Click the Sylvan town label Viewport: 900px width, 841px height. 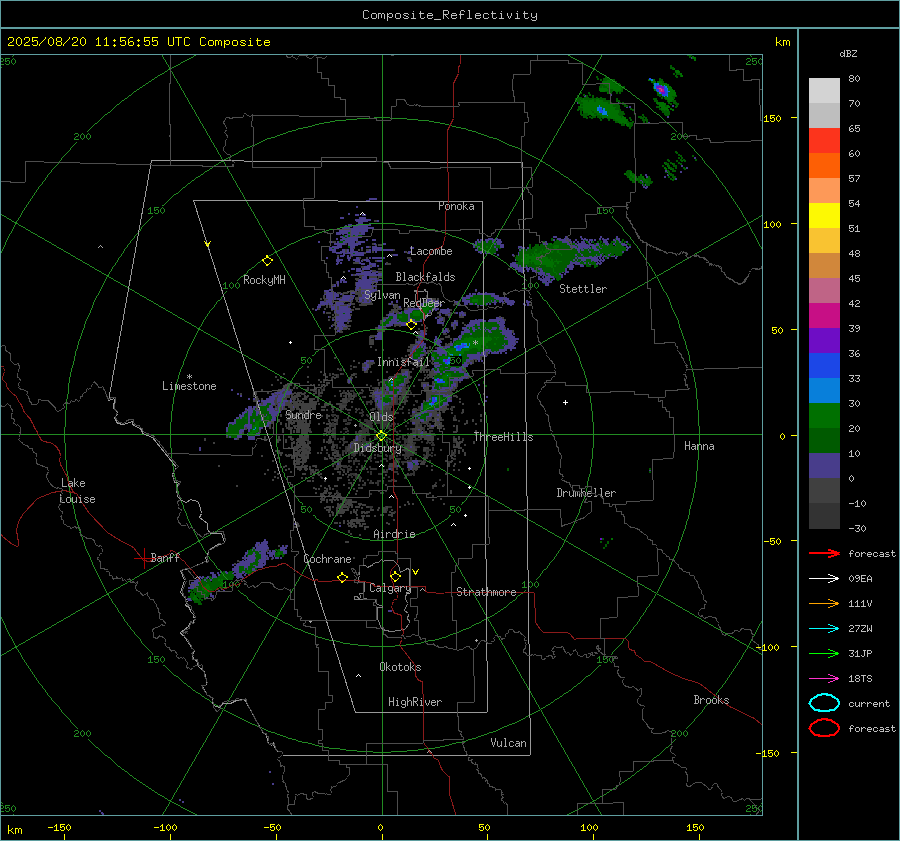(382, 295)
